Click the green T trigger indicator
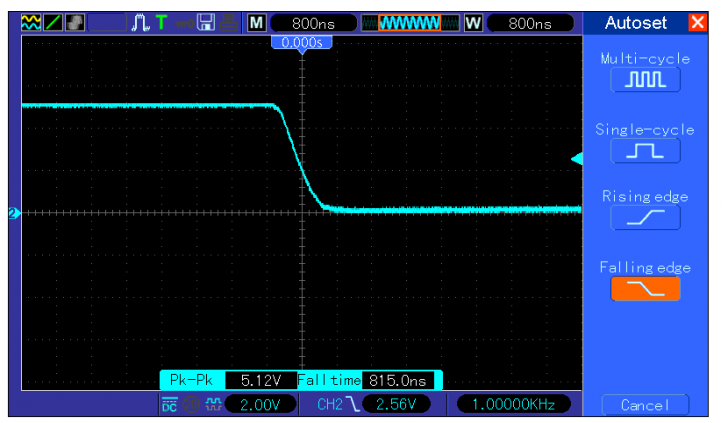 (162, 22)
